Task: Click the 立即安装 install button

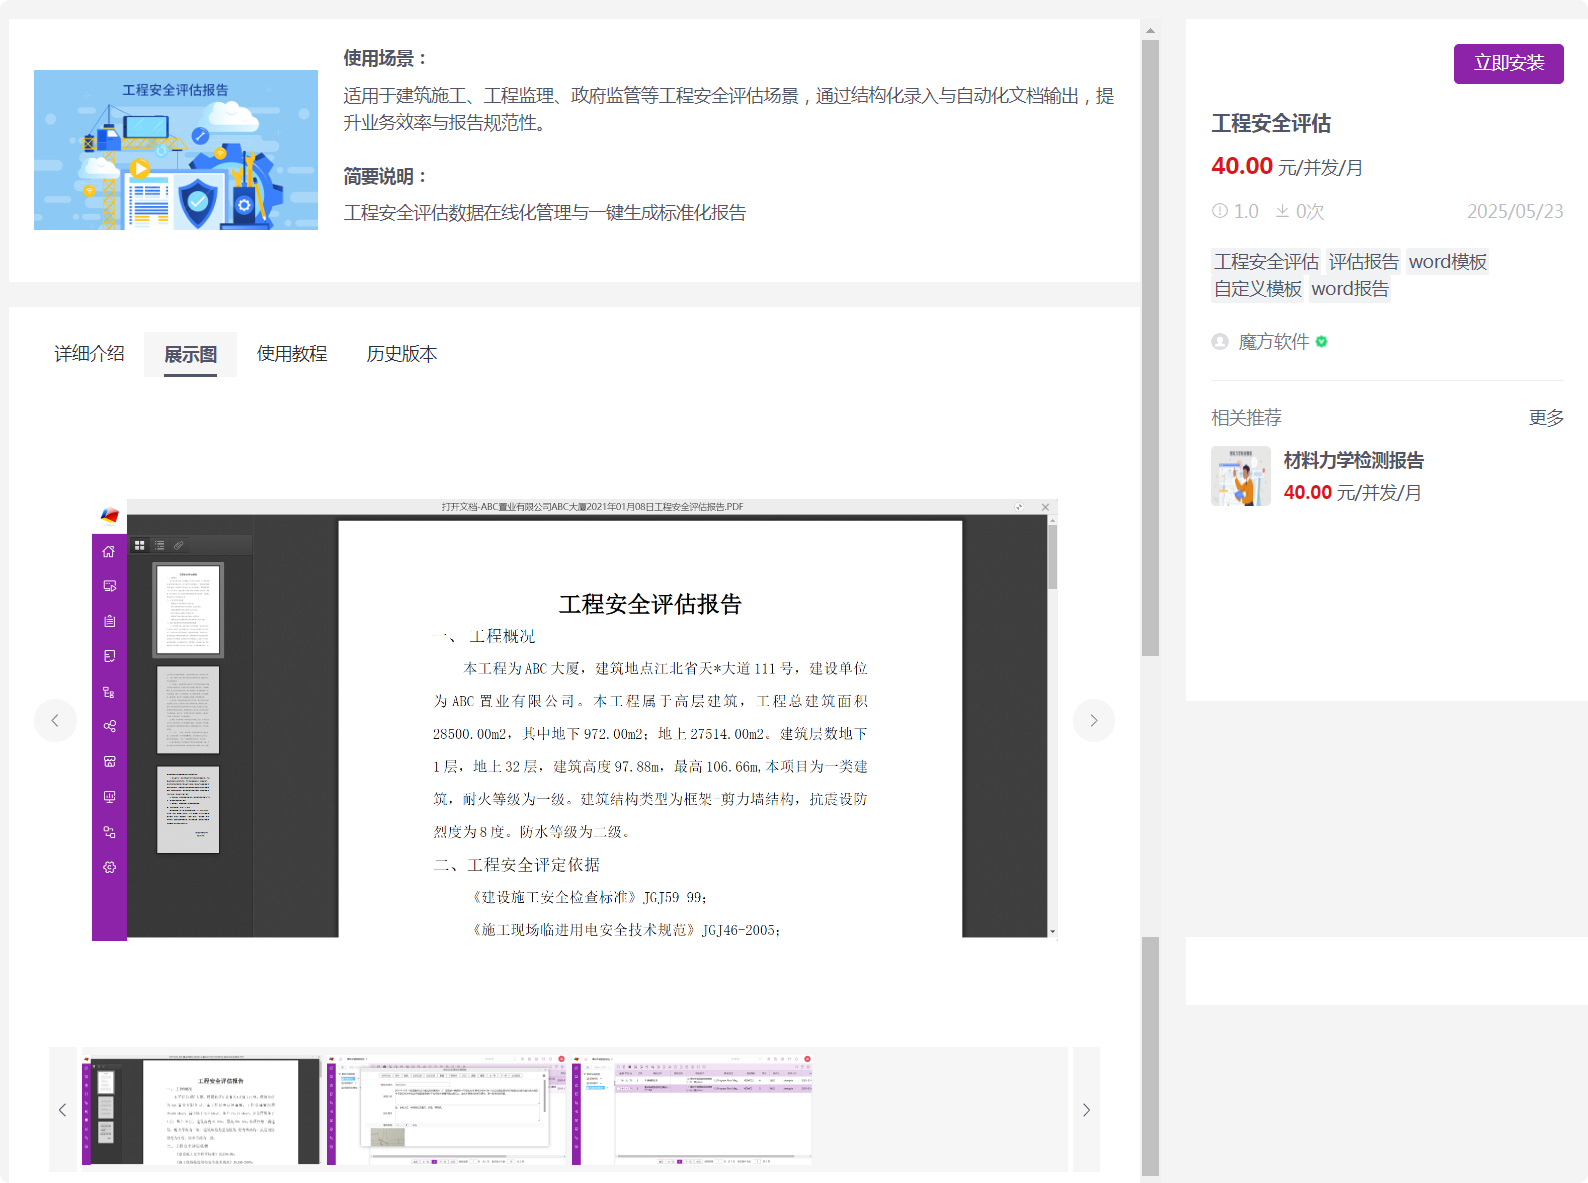Action: click(x=1508, y=64)
